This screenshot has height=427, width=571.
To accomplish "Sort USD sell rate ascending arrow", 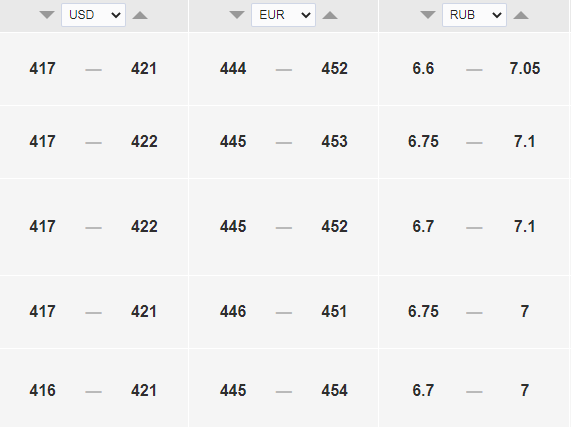I will pyautogui.click(x=140, y=15).
